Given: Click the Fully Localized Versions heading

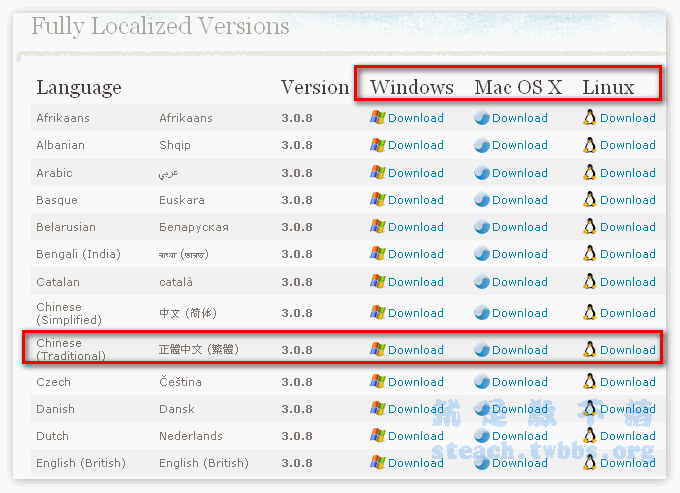Looking at the screenshot, I should [160, 26].
